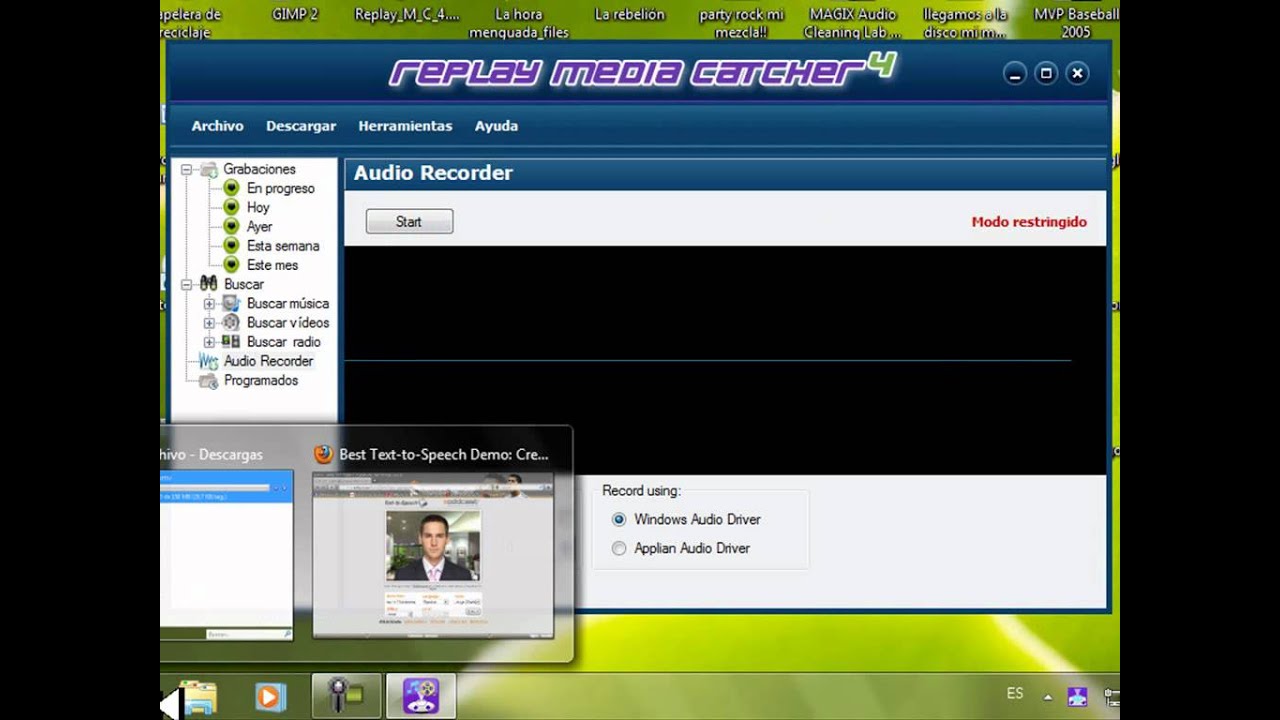Click the Grabaciones folder icon
The width and height of the screenshot is (1280, 720).
(x=208, y=170)
